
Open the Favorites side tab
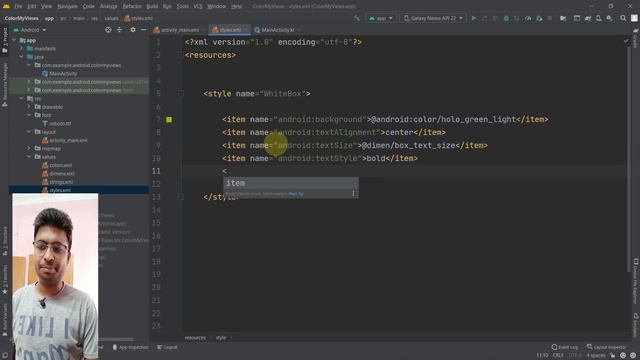pyautogui.click(x=4, y=280)
